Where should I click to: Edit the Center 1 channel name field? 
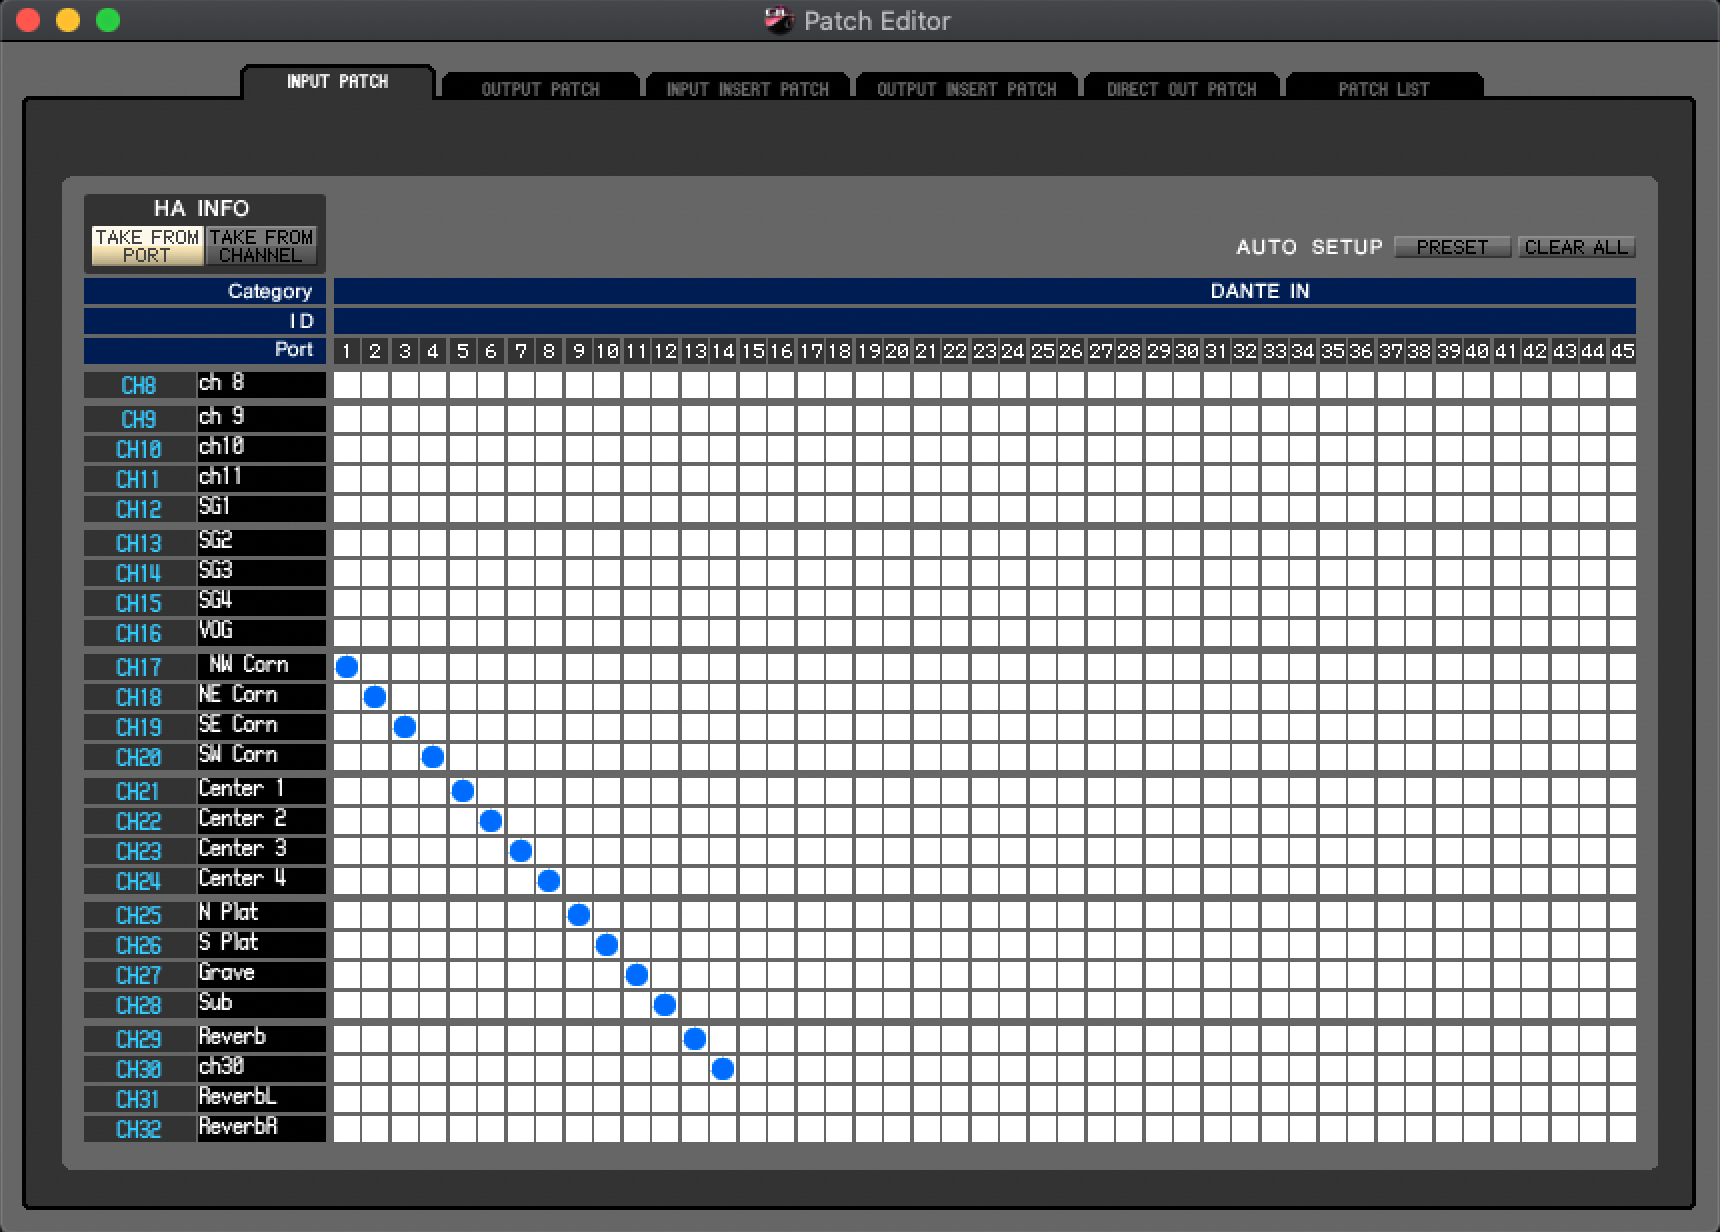[x=262, y=791]
